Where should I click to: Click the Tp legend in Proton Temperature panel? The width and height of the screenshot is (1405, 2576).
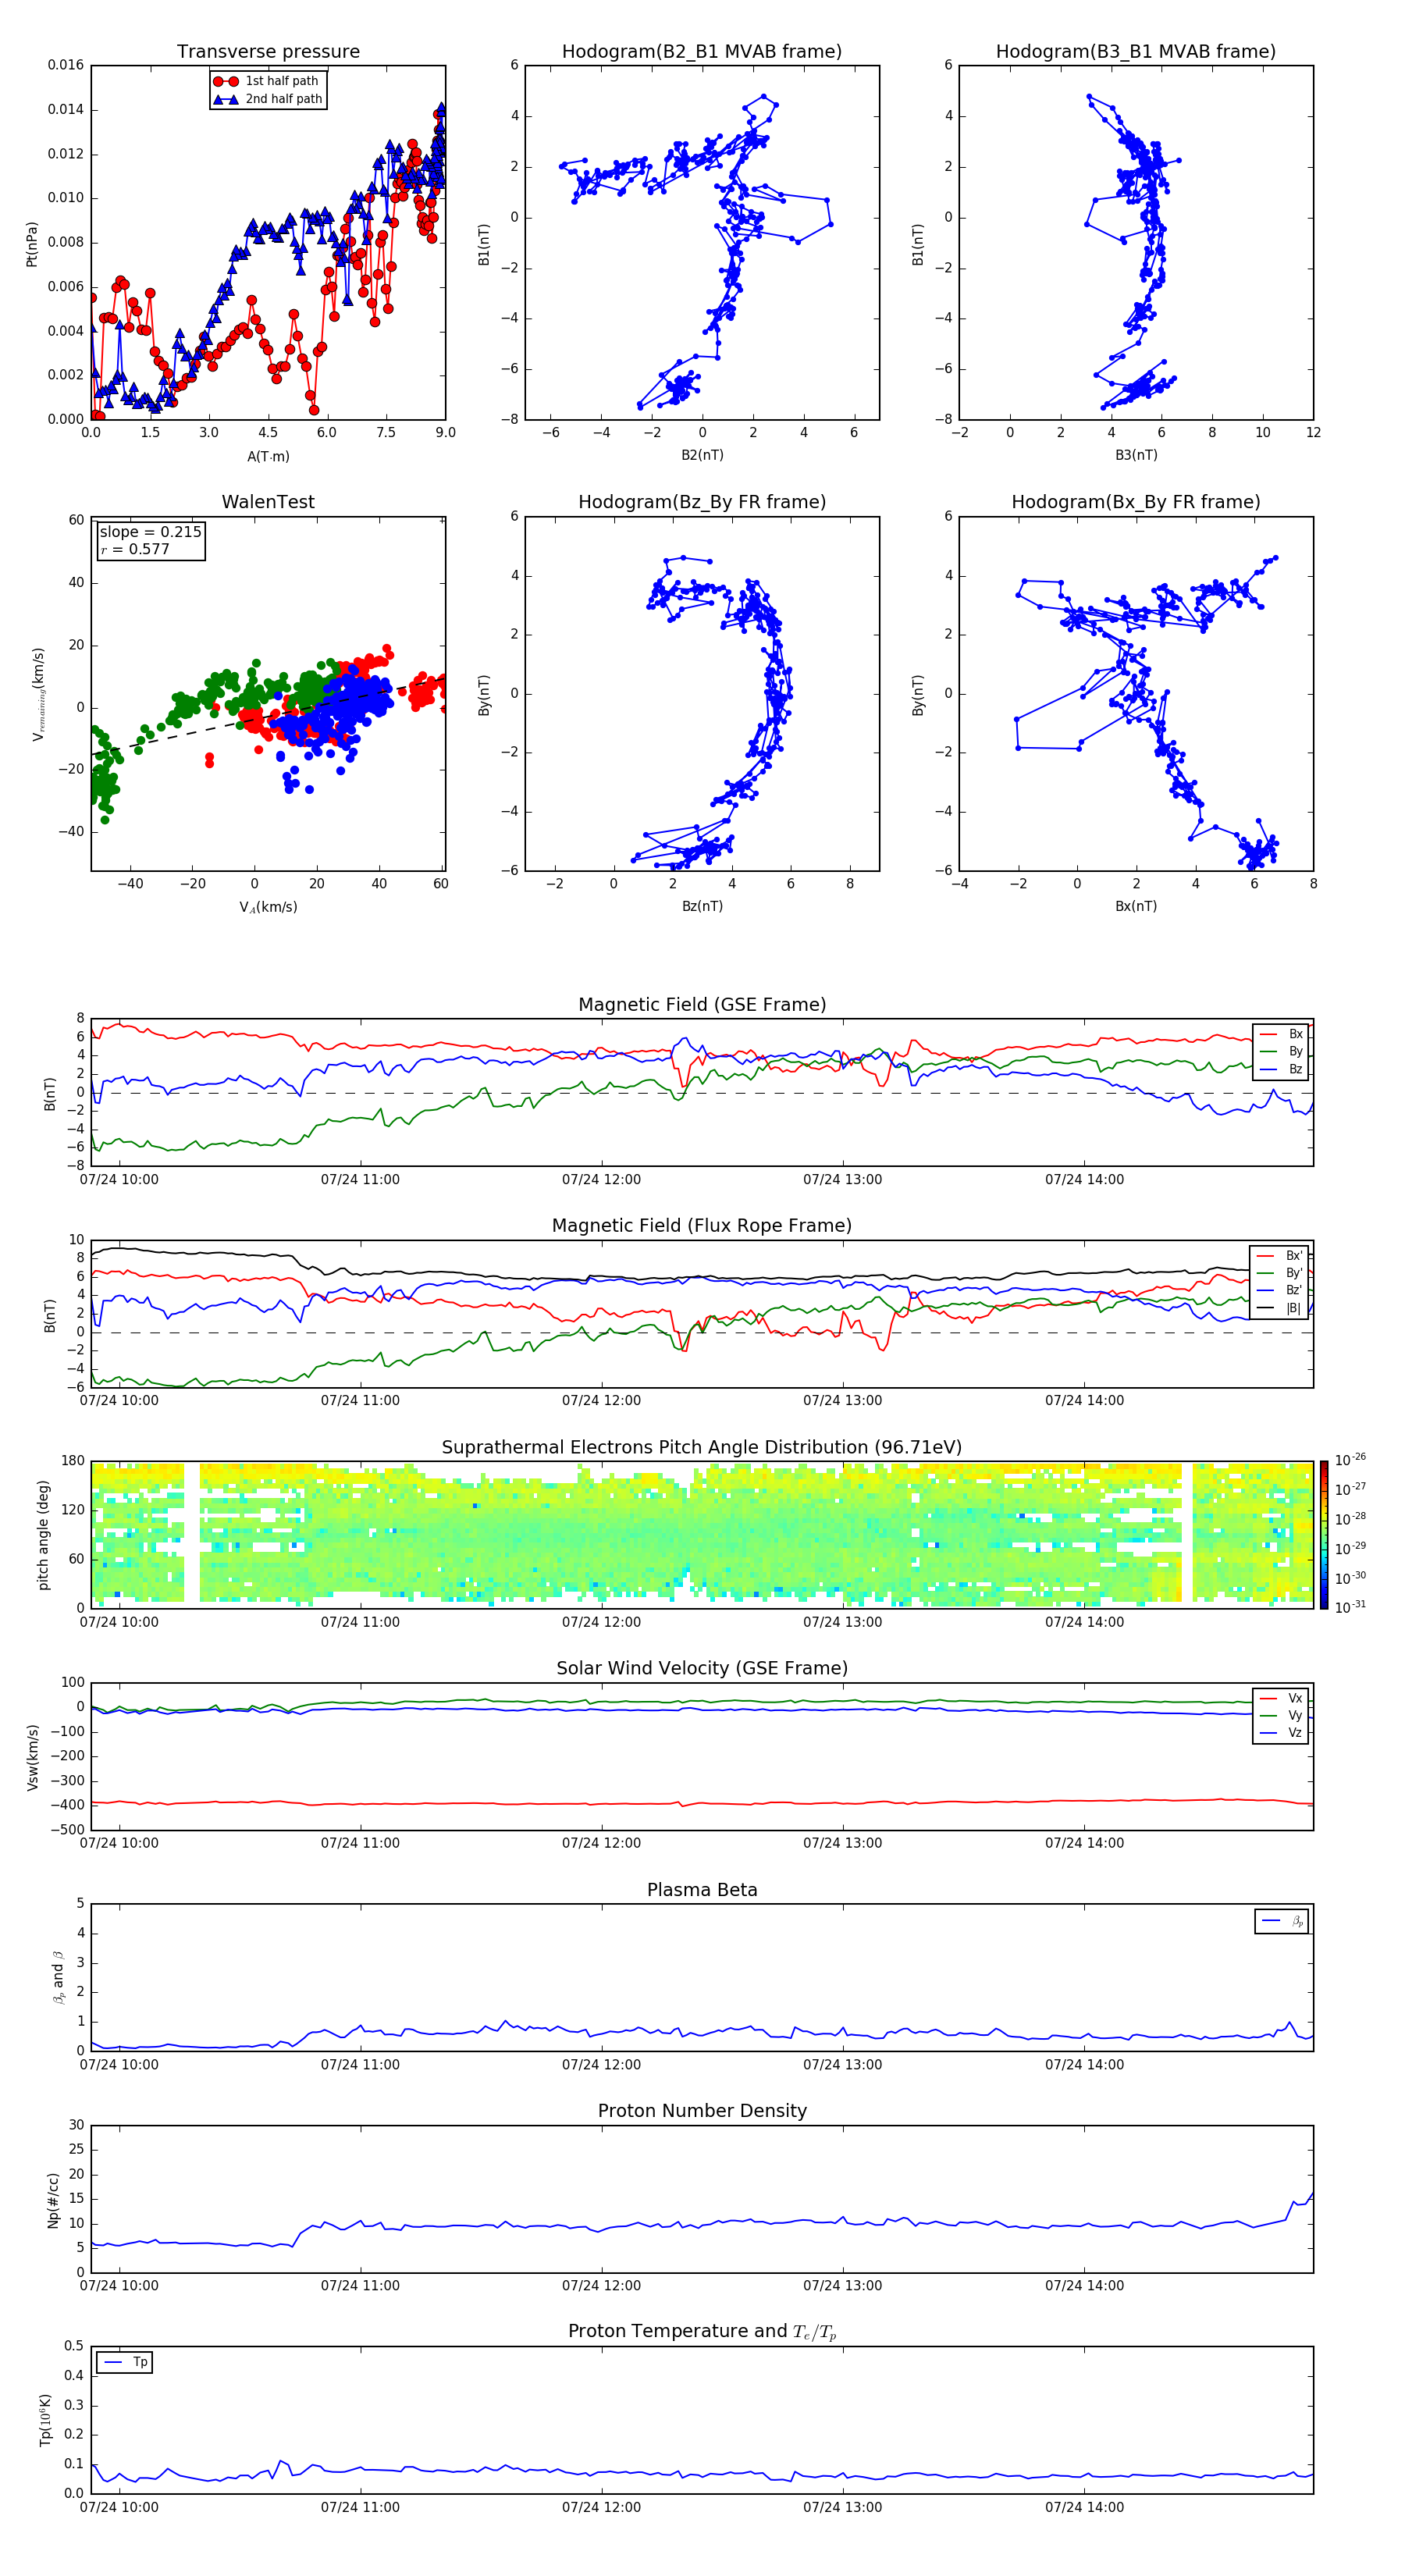coord(124,2362)
